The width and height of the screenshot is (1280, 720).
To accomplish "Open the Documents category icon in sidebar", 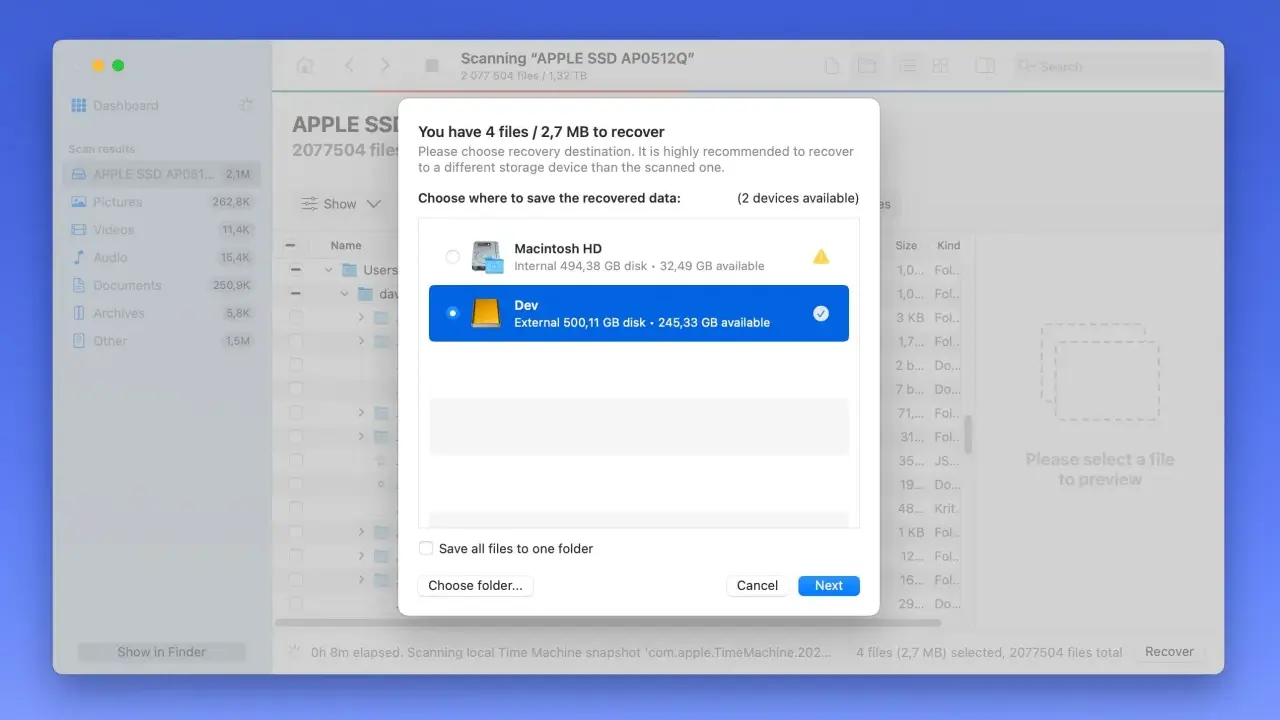I will click(x=79, y=285).
